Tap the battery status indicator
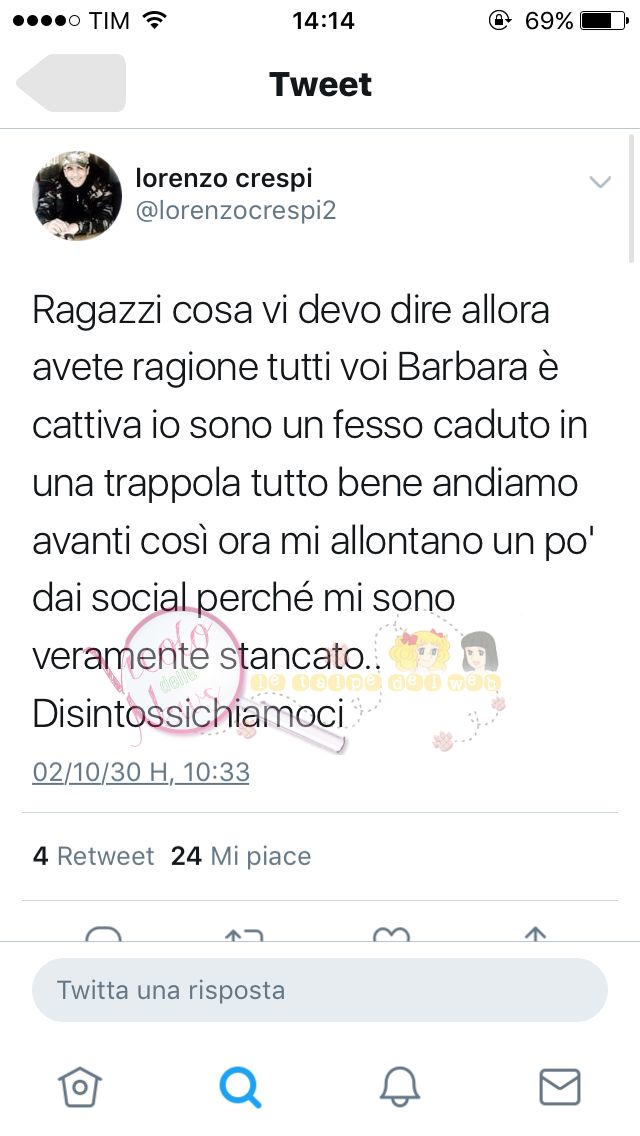The image size is (640, 1136). pos(604,21)
